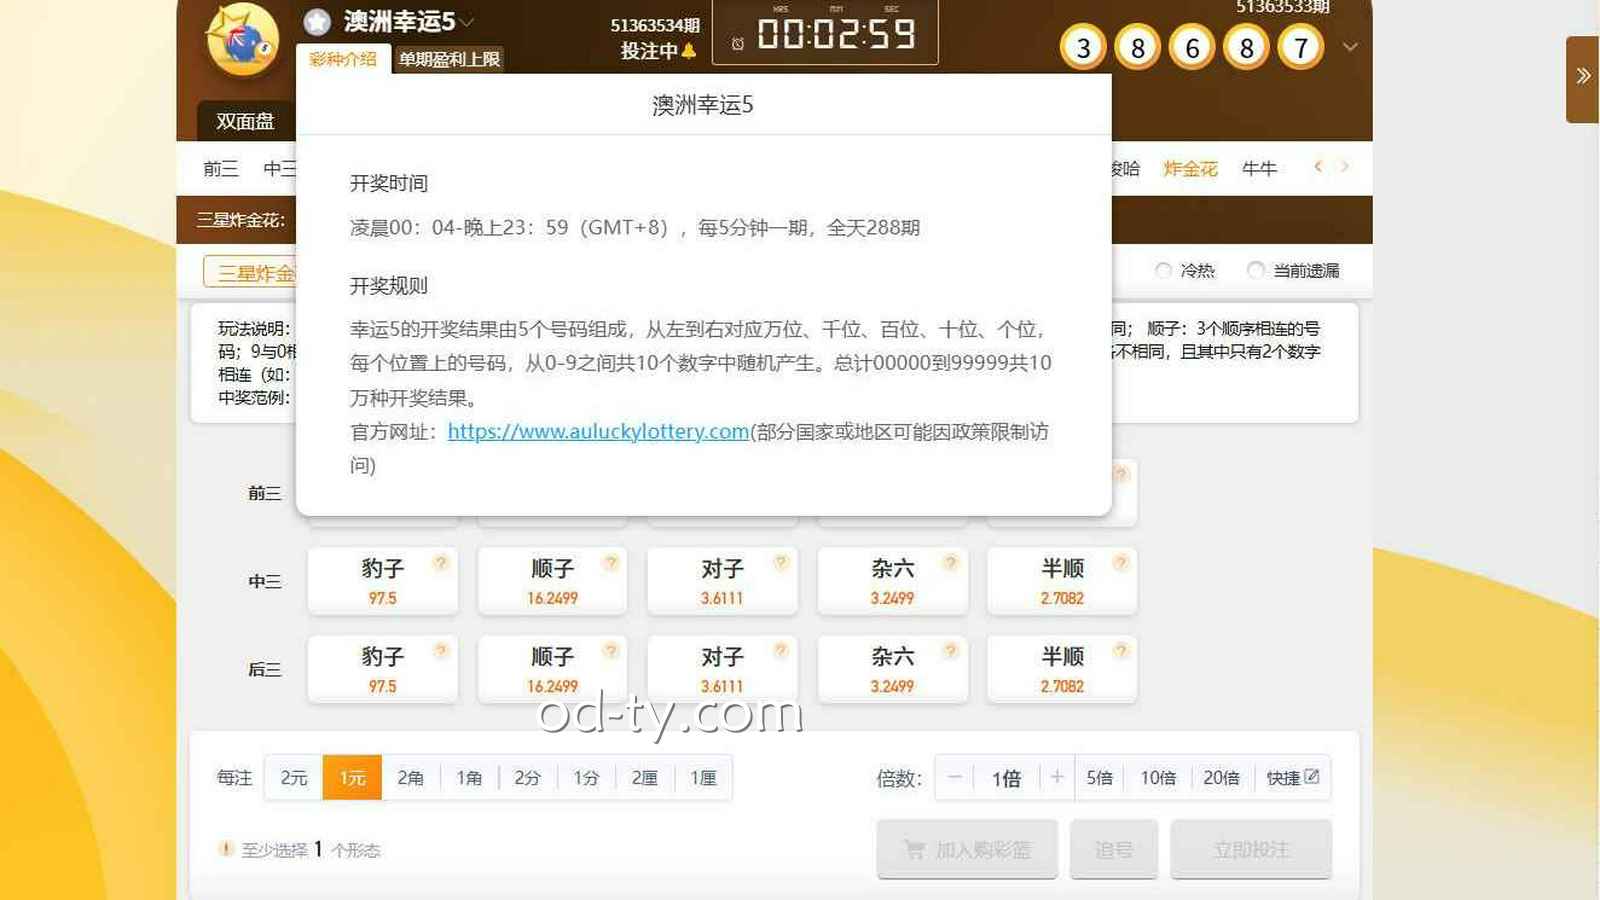Set bet unit to 1元
The width and height of the screenshot is (1600, 900).
pos(352,778)
